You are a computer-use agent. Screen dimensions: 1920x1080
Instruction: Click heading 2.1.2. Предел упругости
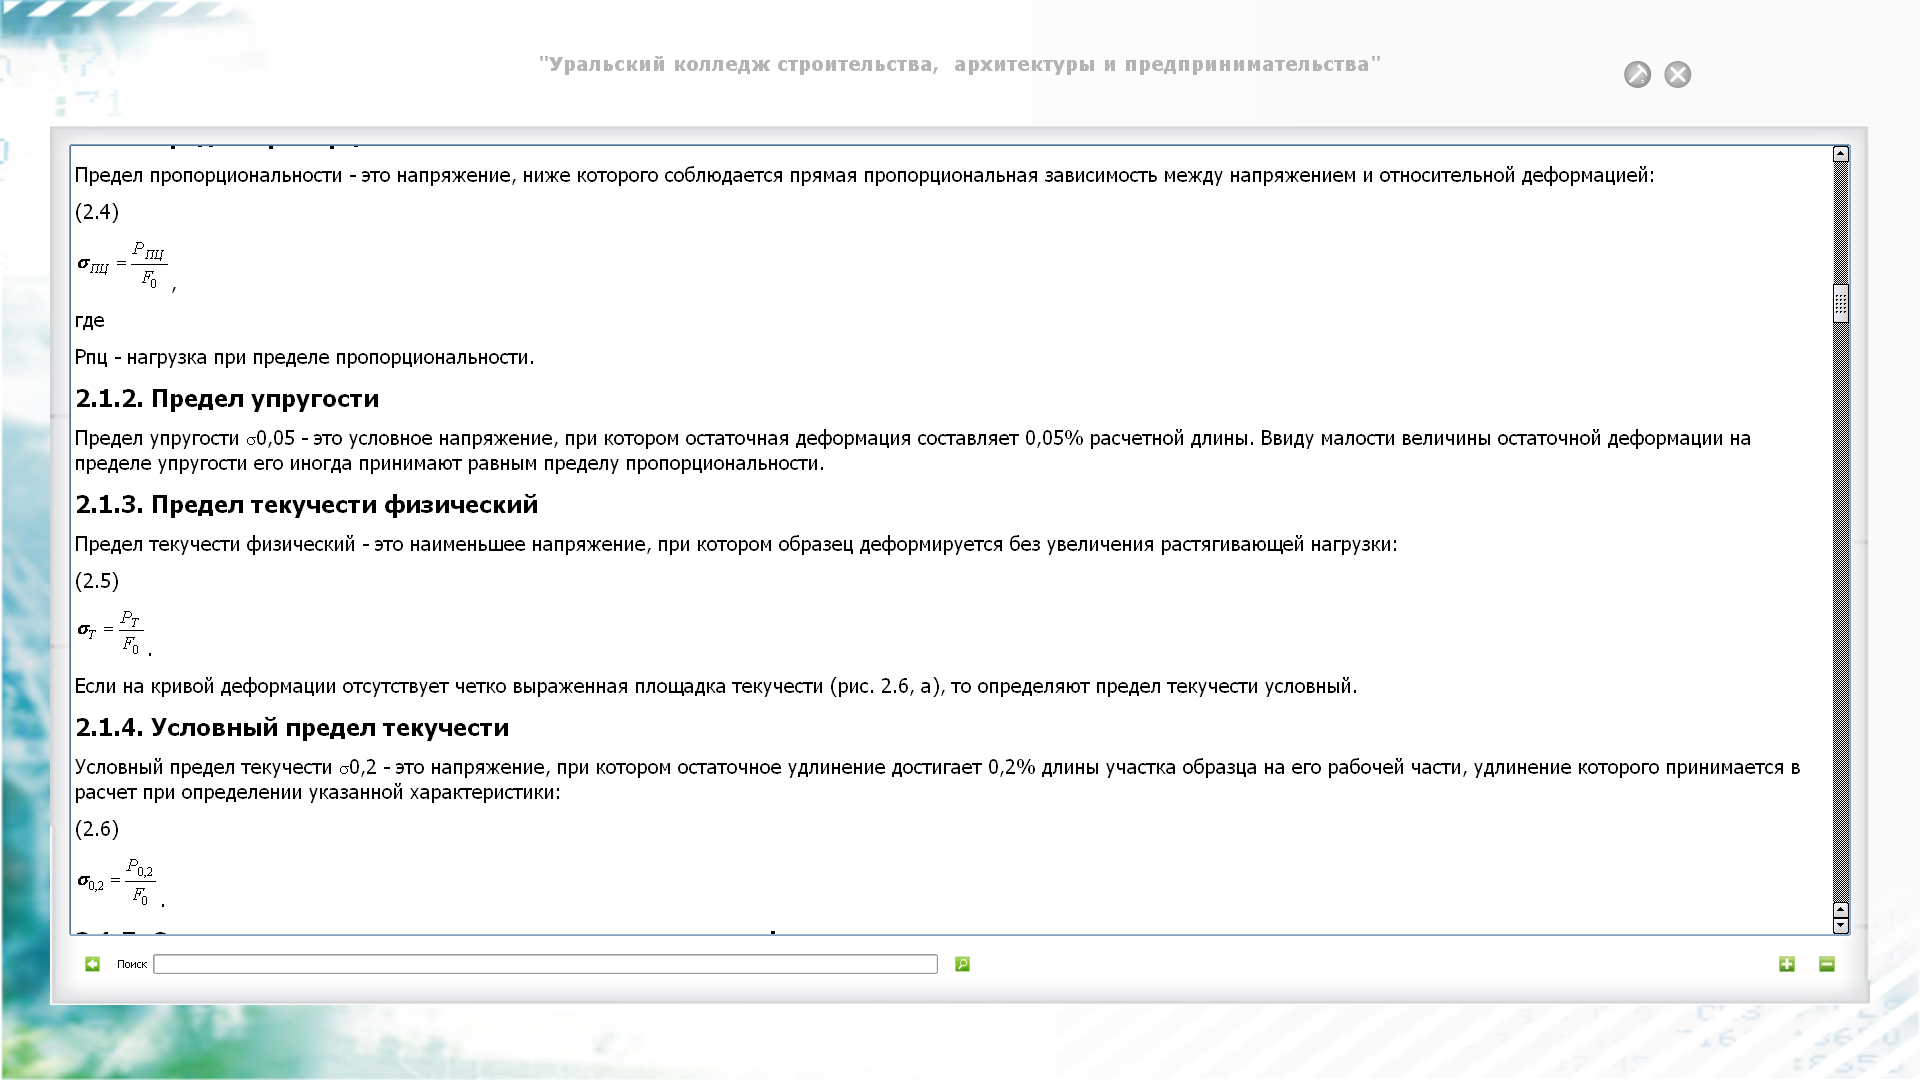(227, 399)
